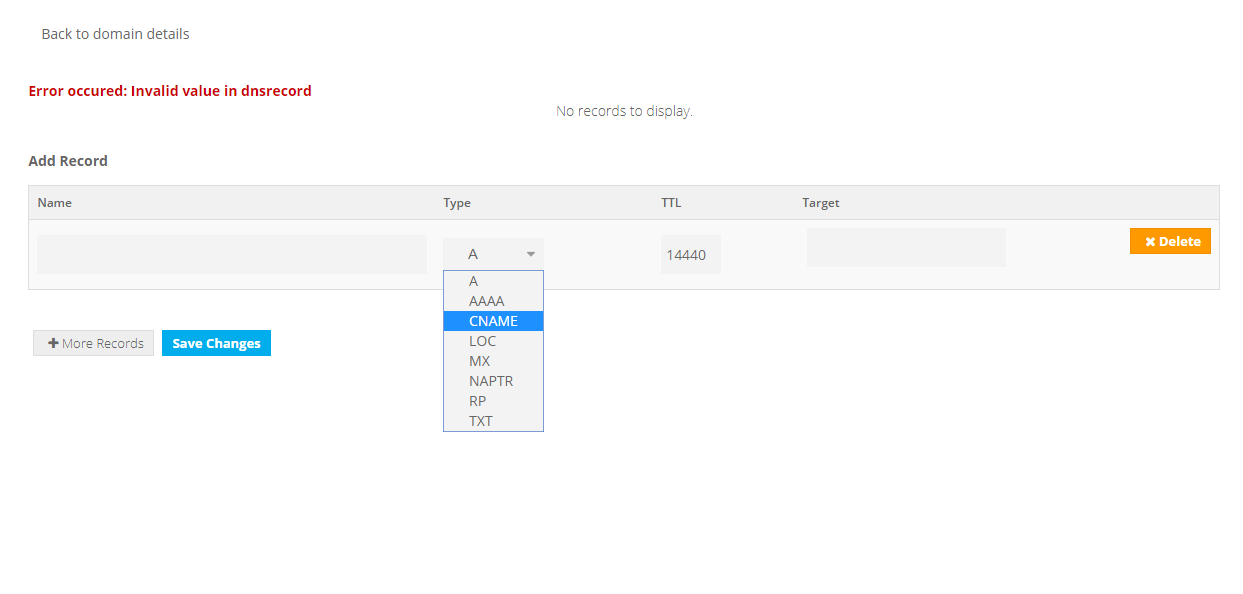This screenshot has height=594, width=1243.
Task: Click the Delete record button
Action: pos(1170,241)
